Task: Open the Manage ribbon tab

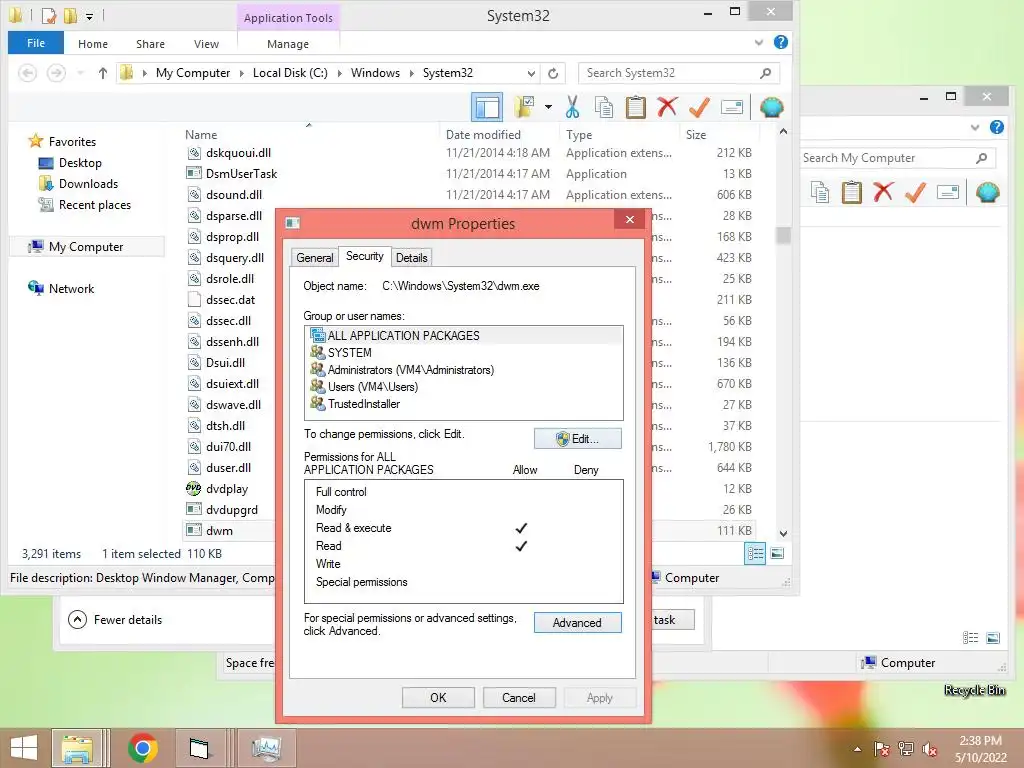Action: pos(288,44)
